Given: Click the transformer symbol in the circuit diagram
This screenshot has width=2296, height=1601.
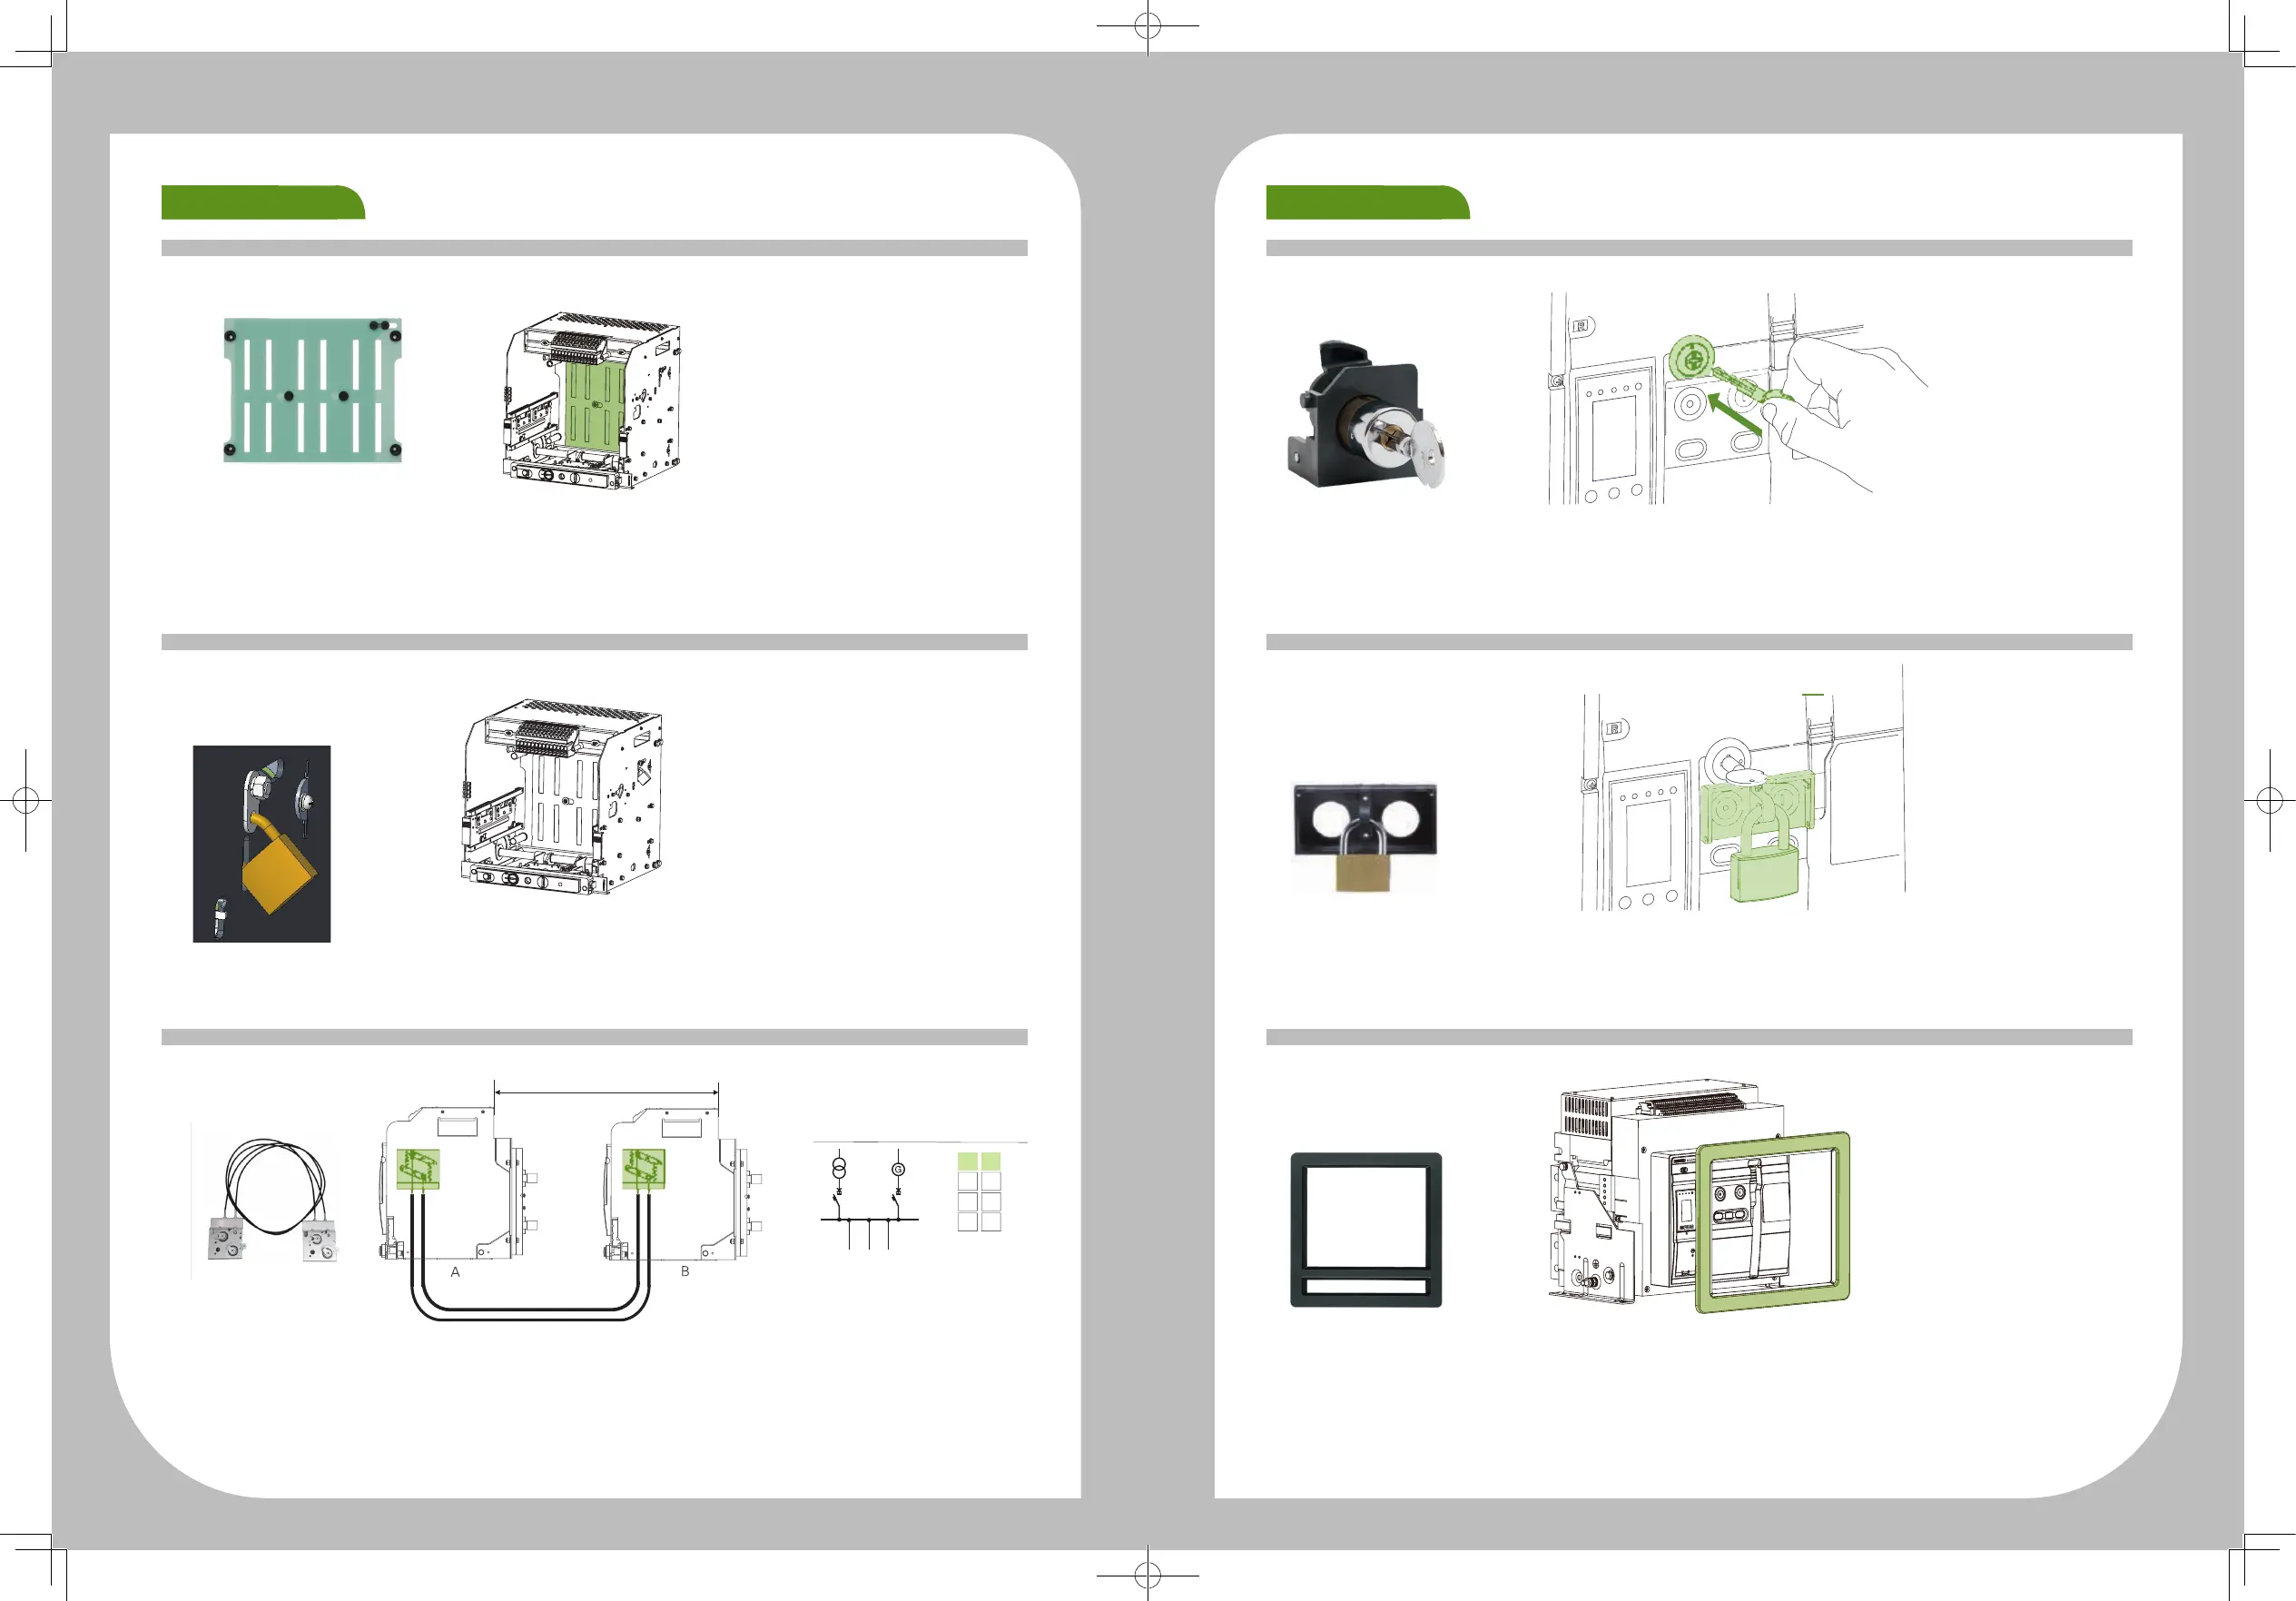Looking at the screenshot, I should tap(839, 1168).
